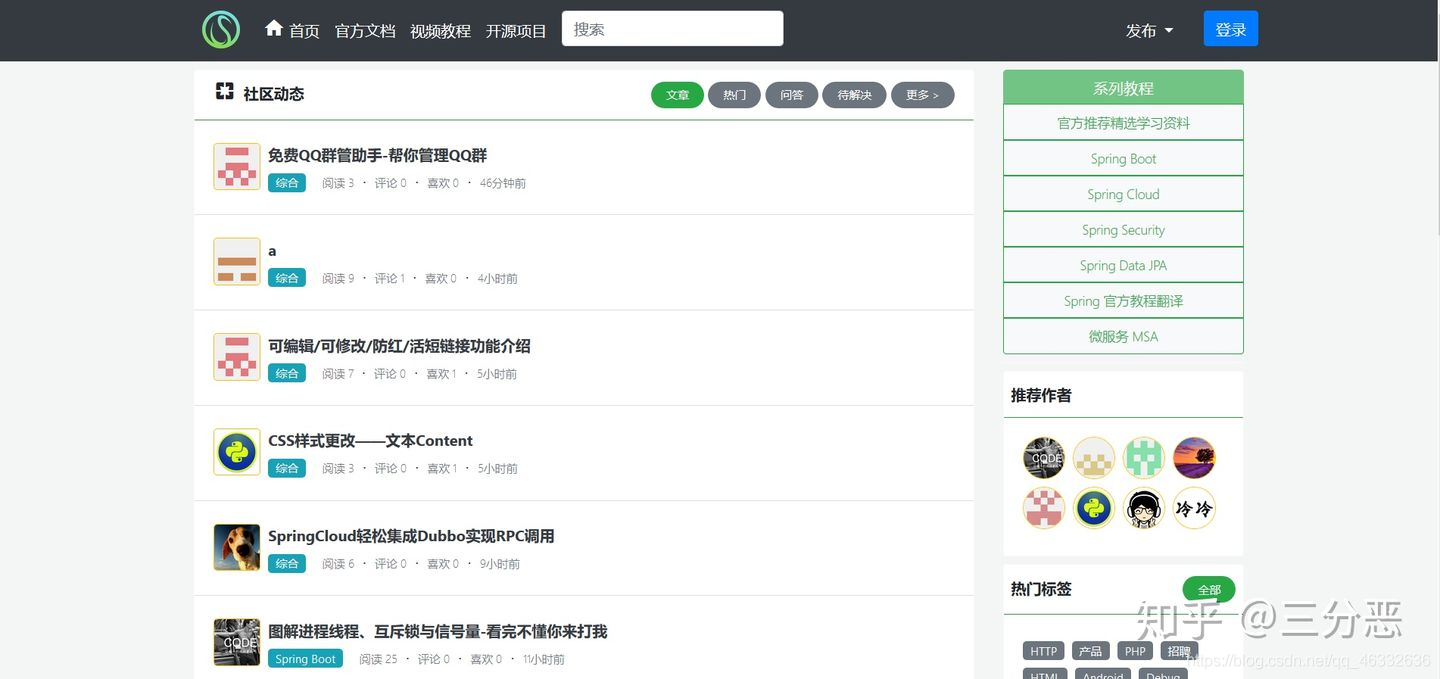
Task: Click 4小时前 timestamp text
Action: pyautogui.click(x=497, y=278)
